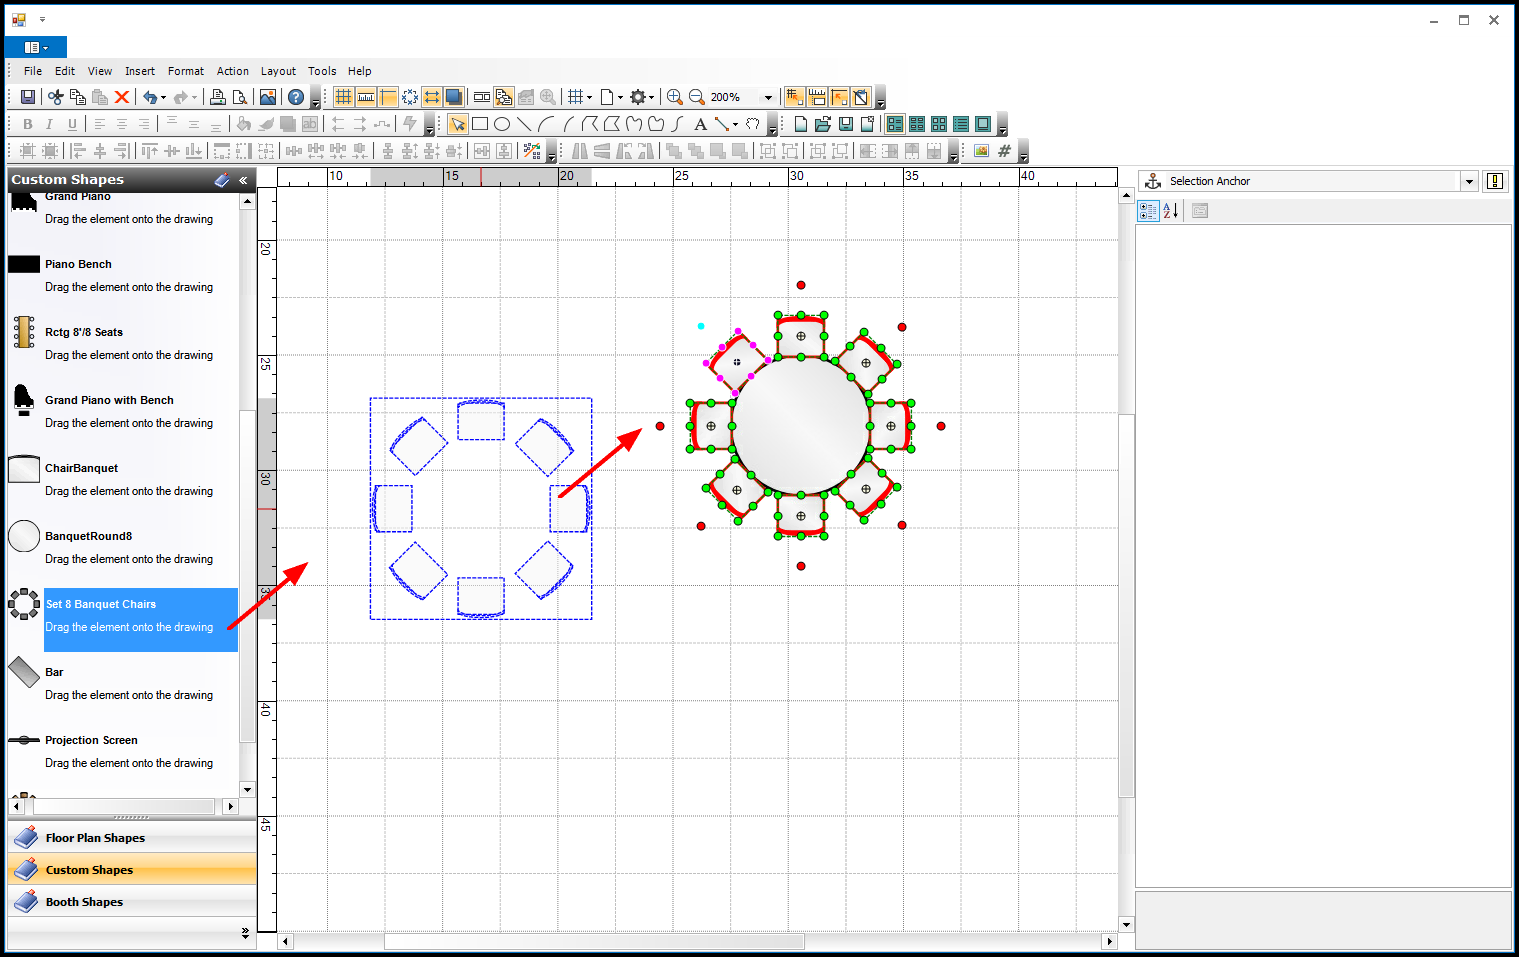Open the page options dropdown arrow
This screenshot has height=957, width=1519.
pyautogui.click(x=620, y=97)
